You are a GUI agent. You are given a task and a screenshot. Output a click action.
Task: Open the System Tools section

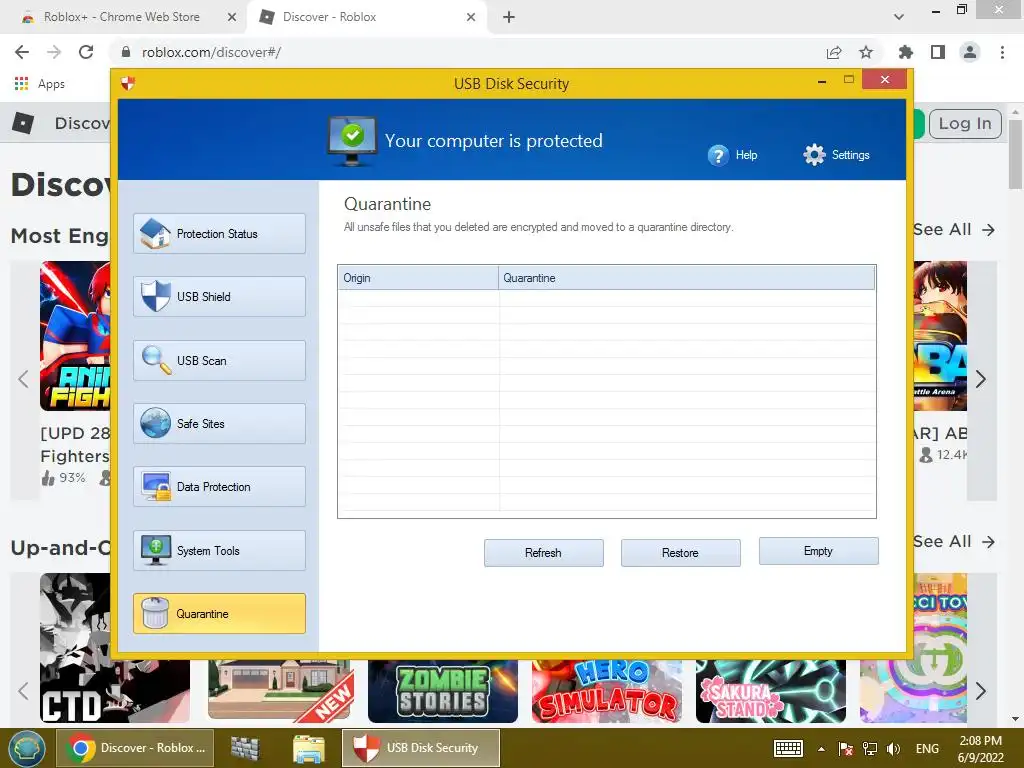pos(219,551)
